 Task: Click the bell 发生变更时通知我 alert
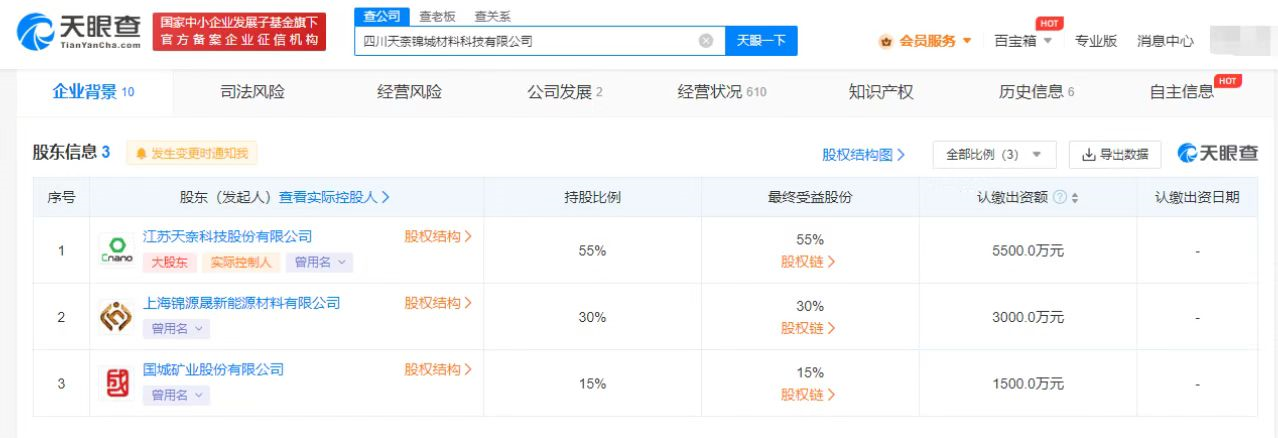pos(192,154)
